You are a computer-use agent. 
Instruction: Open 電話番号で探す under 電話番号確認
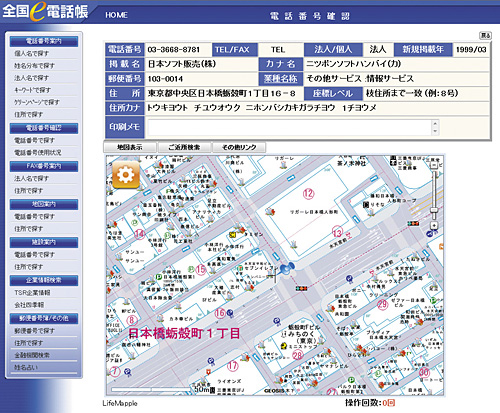pos(34,140)
